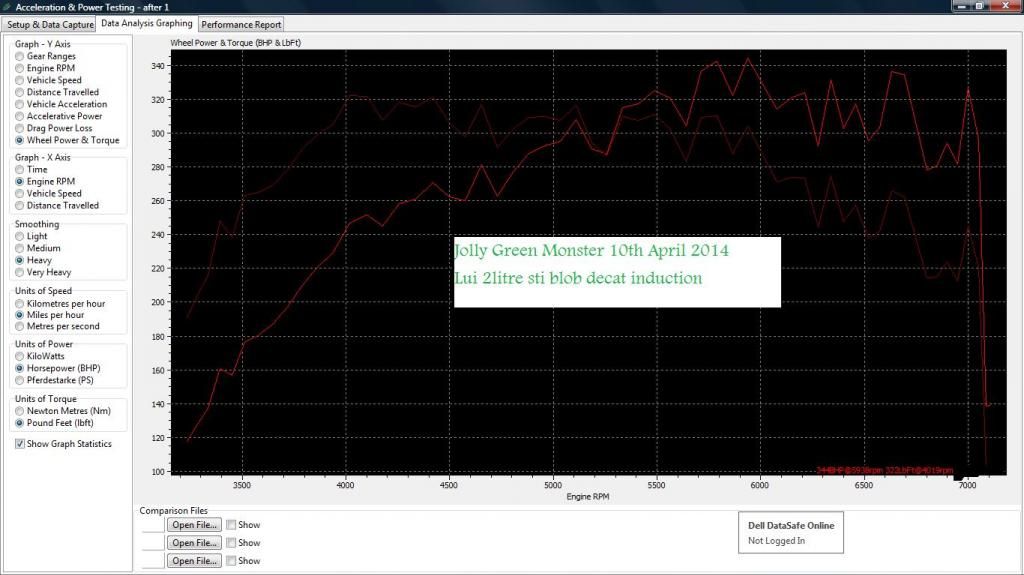Click the Dell DataSafe Online notification

click(x=790, y=532)
